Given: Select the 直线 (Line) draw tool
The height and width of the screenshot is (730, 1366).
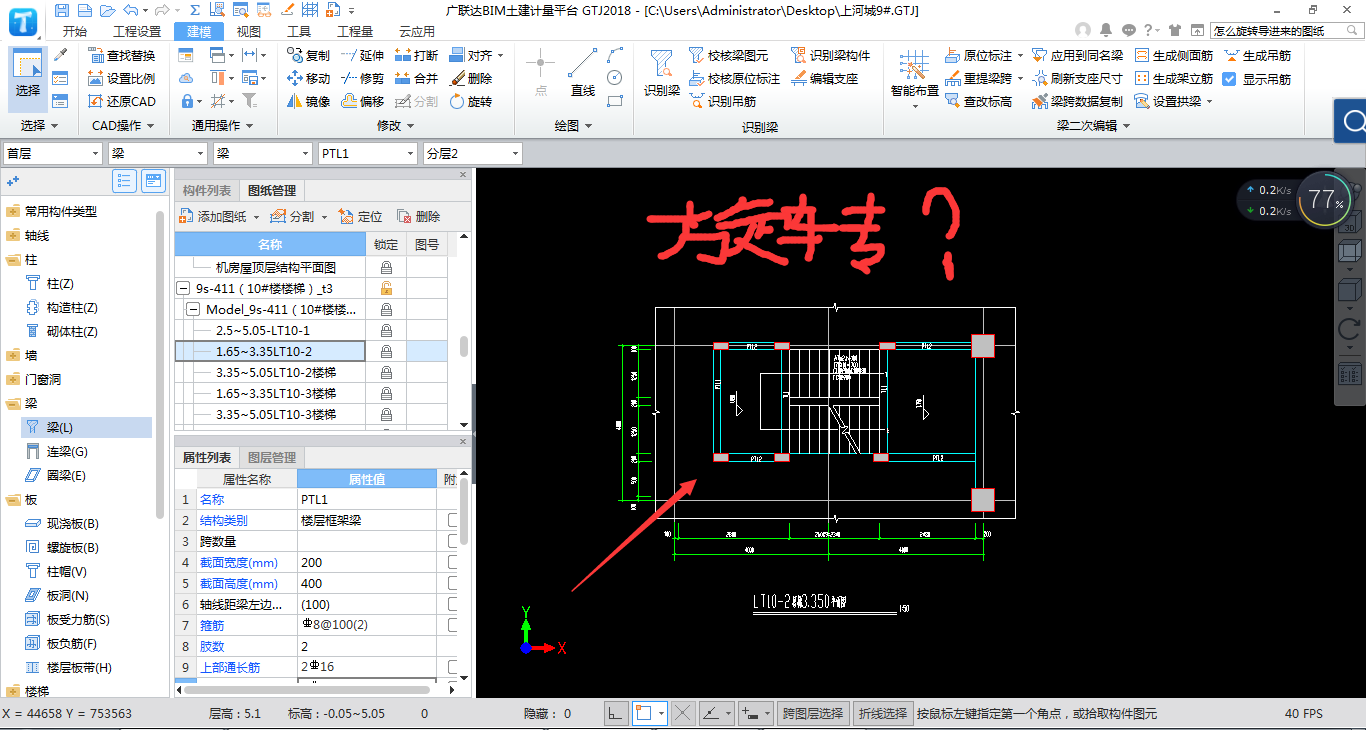Looking at the screenshot, I should pyautogui.click(x=582, y=73).
